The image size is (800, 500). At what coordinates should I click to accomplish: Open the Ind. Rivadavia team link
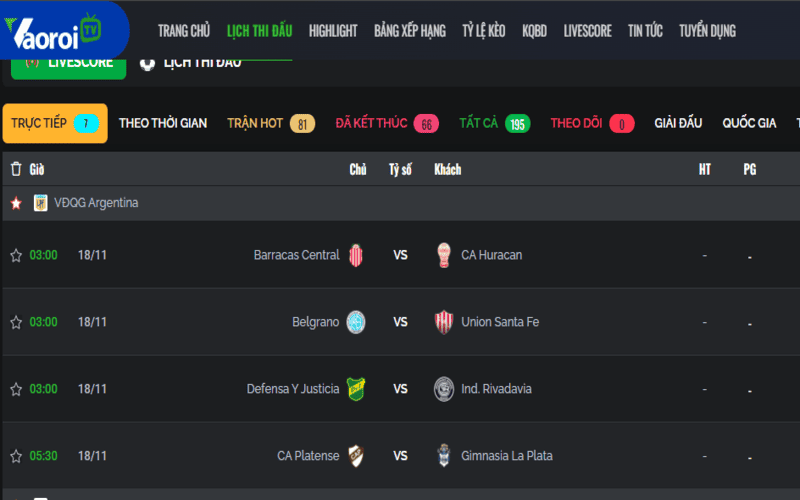click(496, 389)
